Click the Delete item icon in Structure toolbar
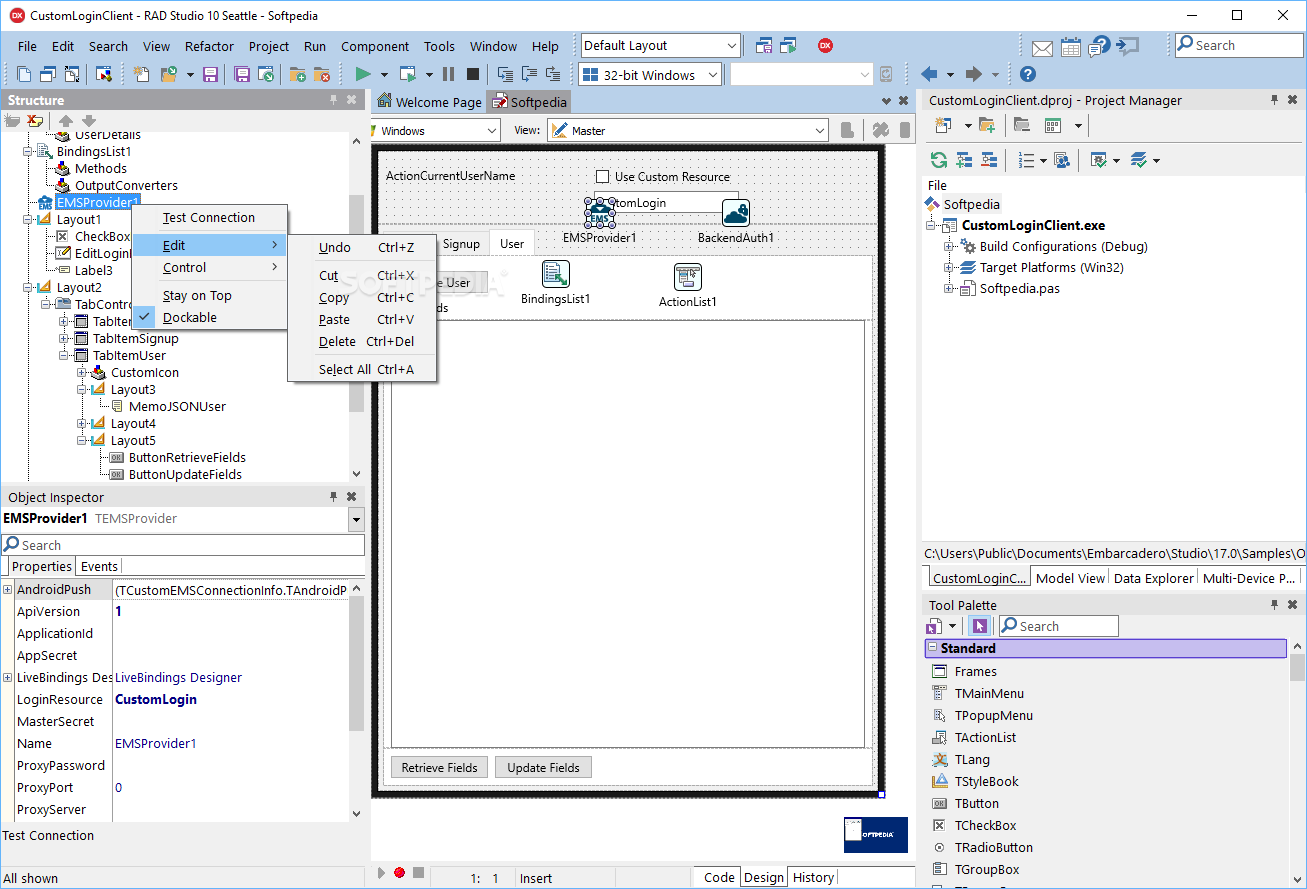Screen dimensions: 1307x889 coord(36,121)
